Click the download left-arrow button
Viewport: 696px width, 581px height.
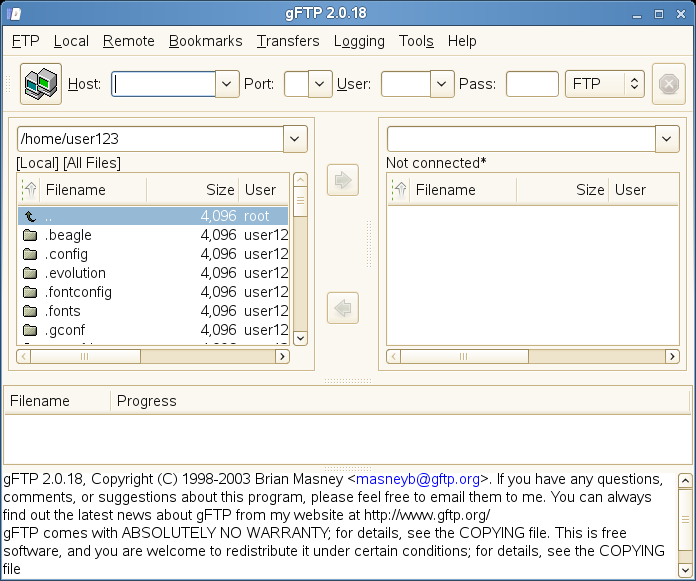343,308
